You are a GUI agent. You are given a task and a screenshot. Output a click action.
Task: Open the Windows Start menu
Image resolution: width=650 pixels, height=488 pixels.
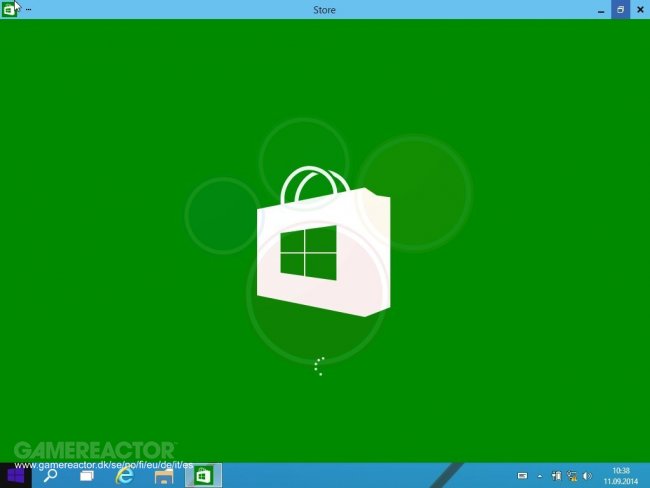tap(16, 476)
